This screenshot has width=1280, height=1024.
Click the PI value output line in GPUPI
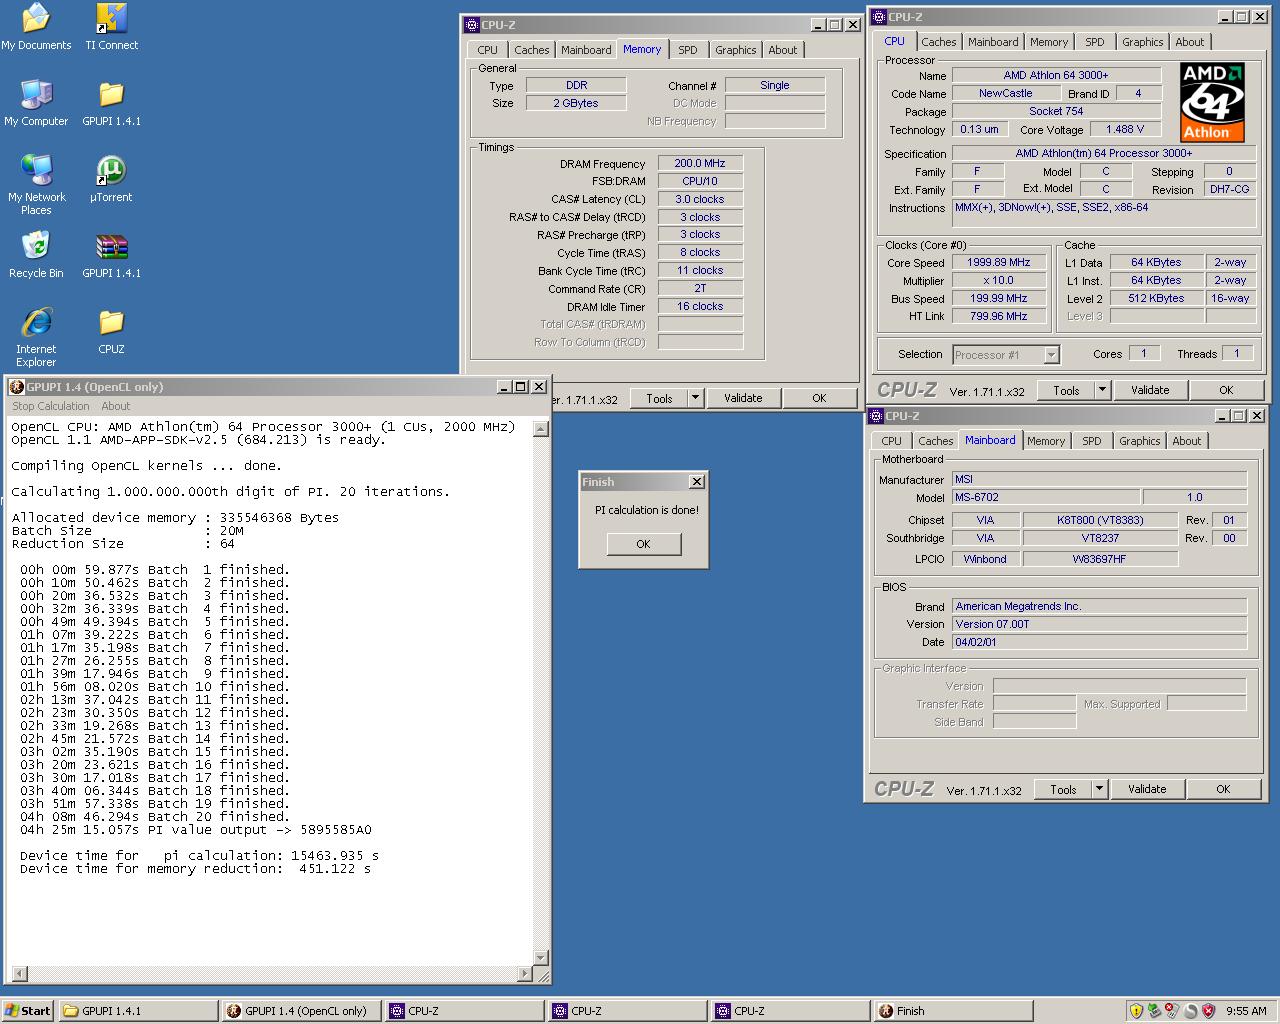(x=196, y=830)
